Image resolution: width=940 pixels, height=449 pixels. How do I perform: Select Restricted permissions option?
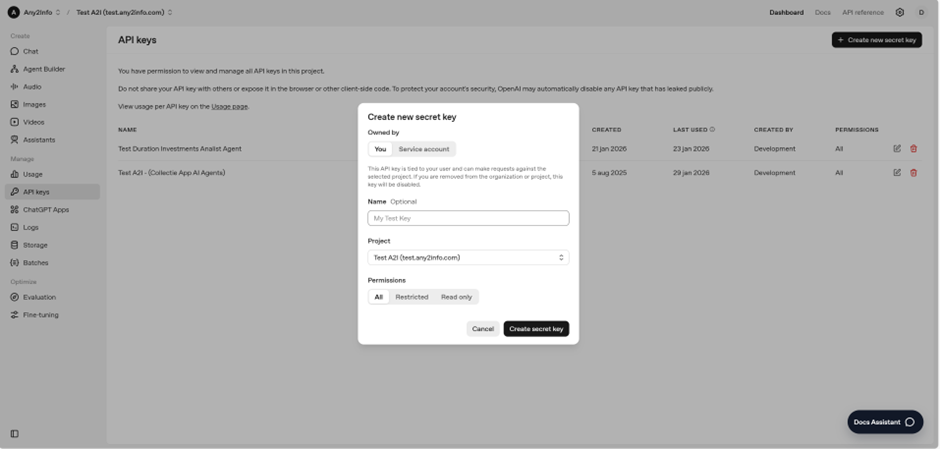coord(411,297)
